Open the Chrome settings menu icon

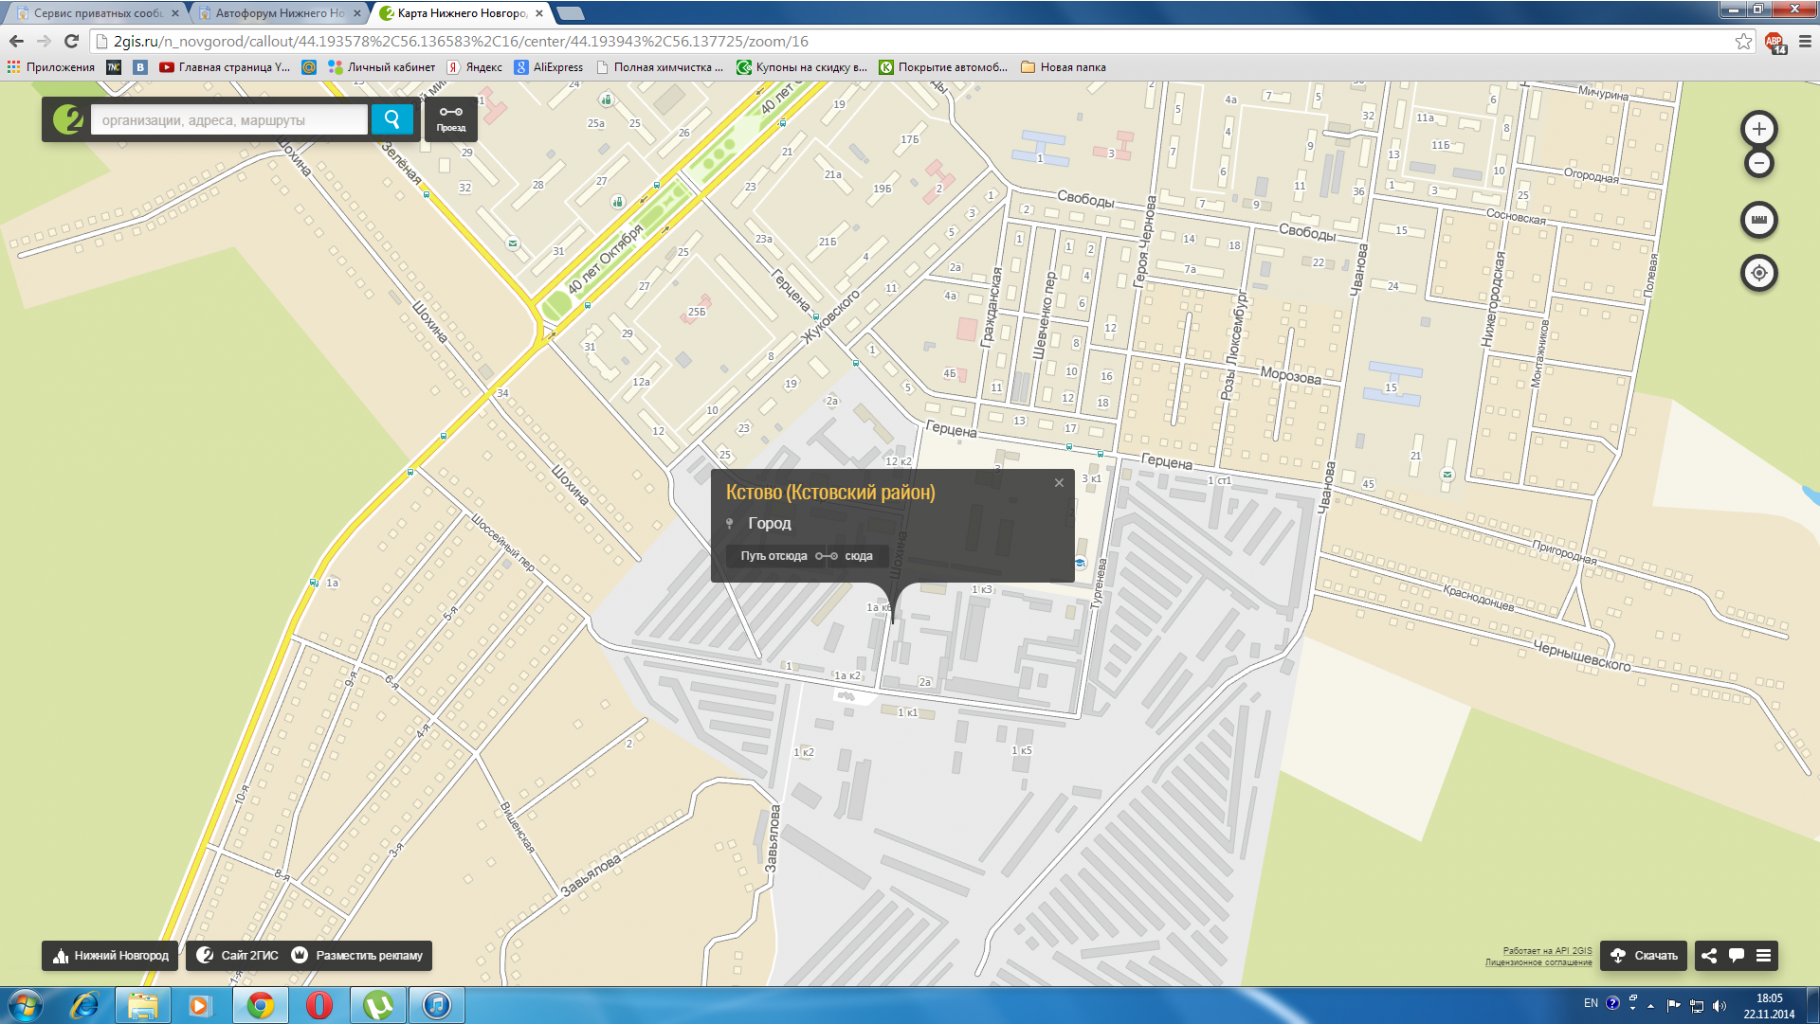coord(1805,41)
